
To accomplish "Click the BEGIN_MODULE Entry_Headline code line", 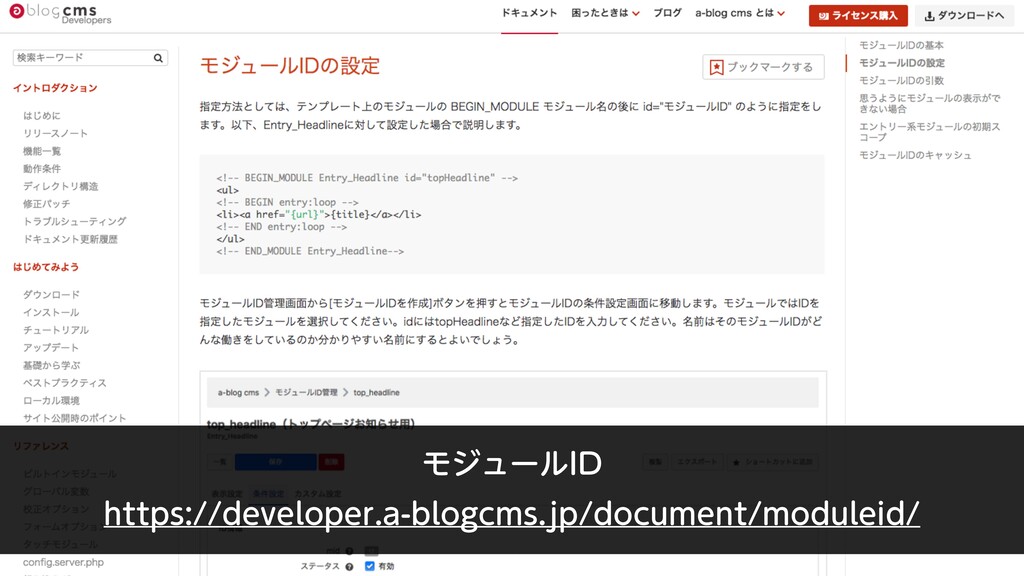I will click(x=367, y=178).
